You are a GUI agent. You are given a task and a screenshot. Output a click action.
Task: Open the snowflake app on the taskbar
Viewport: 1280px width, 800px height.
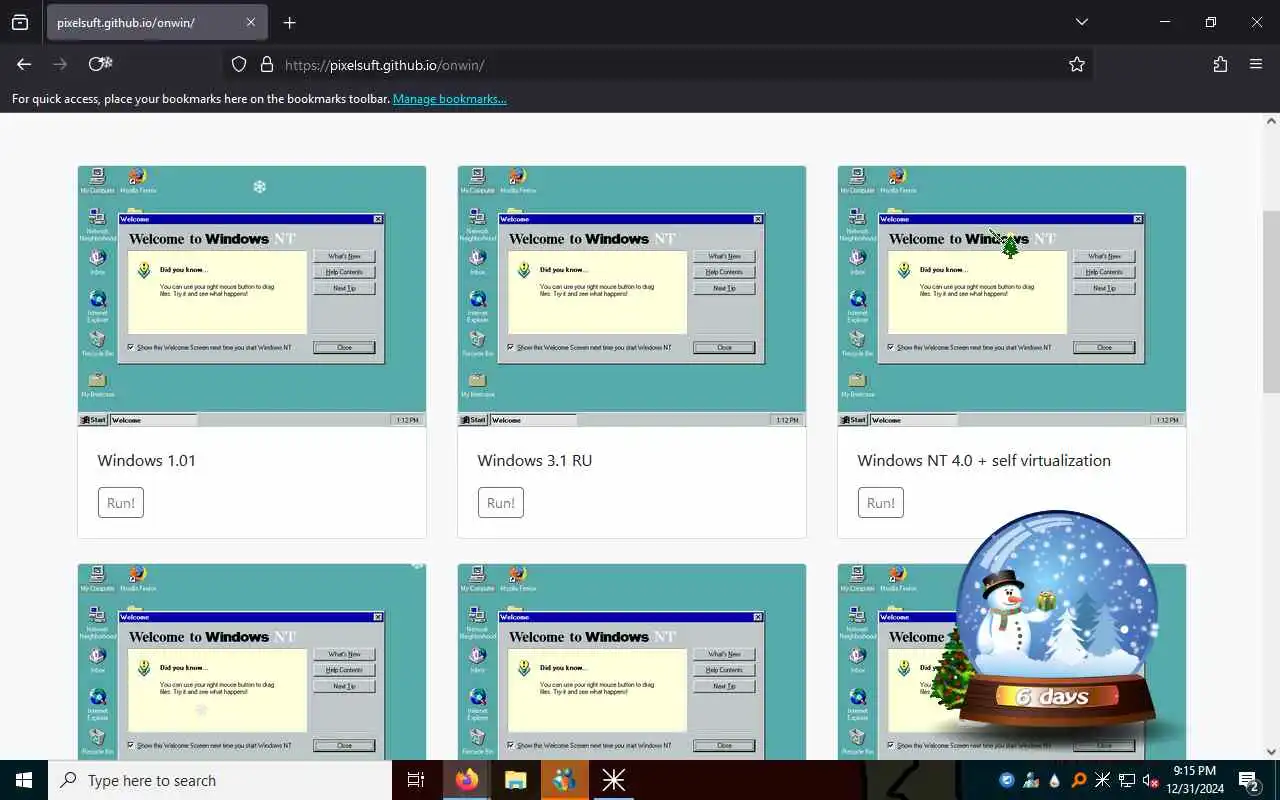pos(613,780)
